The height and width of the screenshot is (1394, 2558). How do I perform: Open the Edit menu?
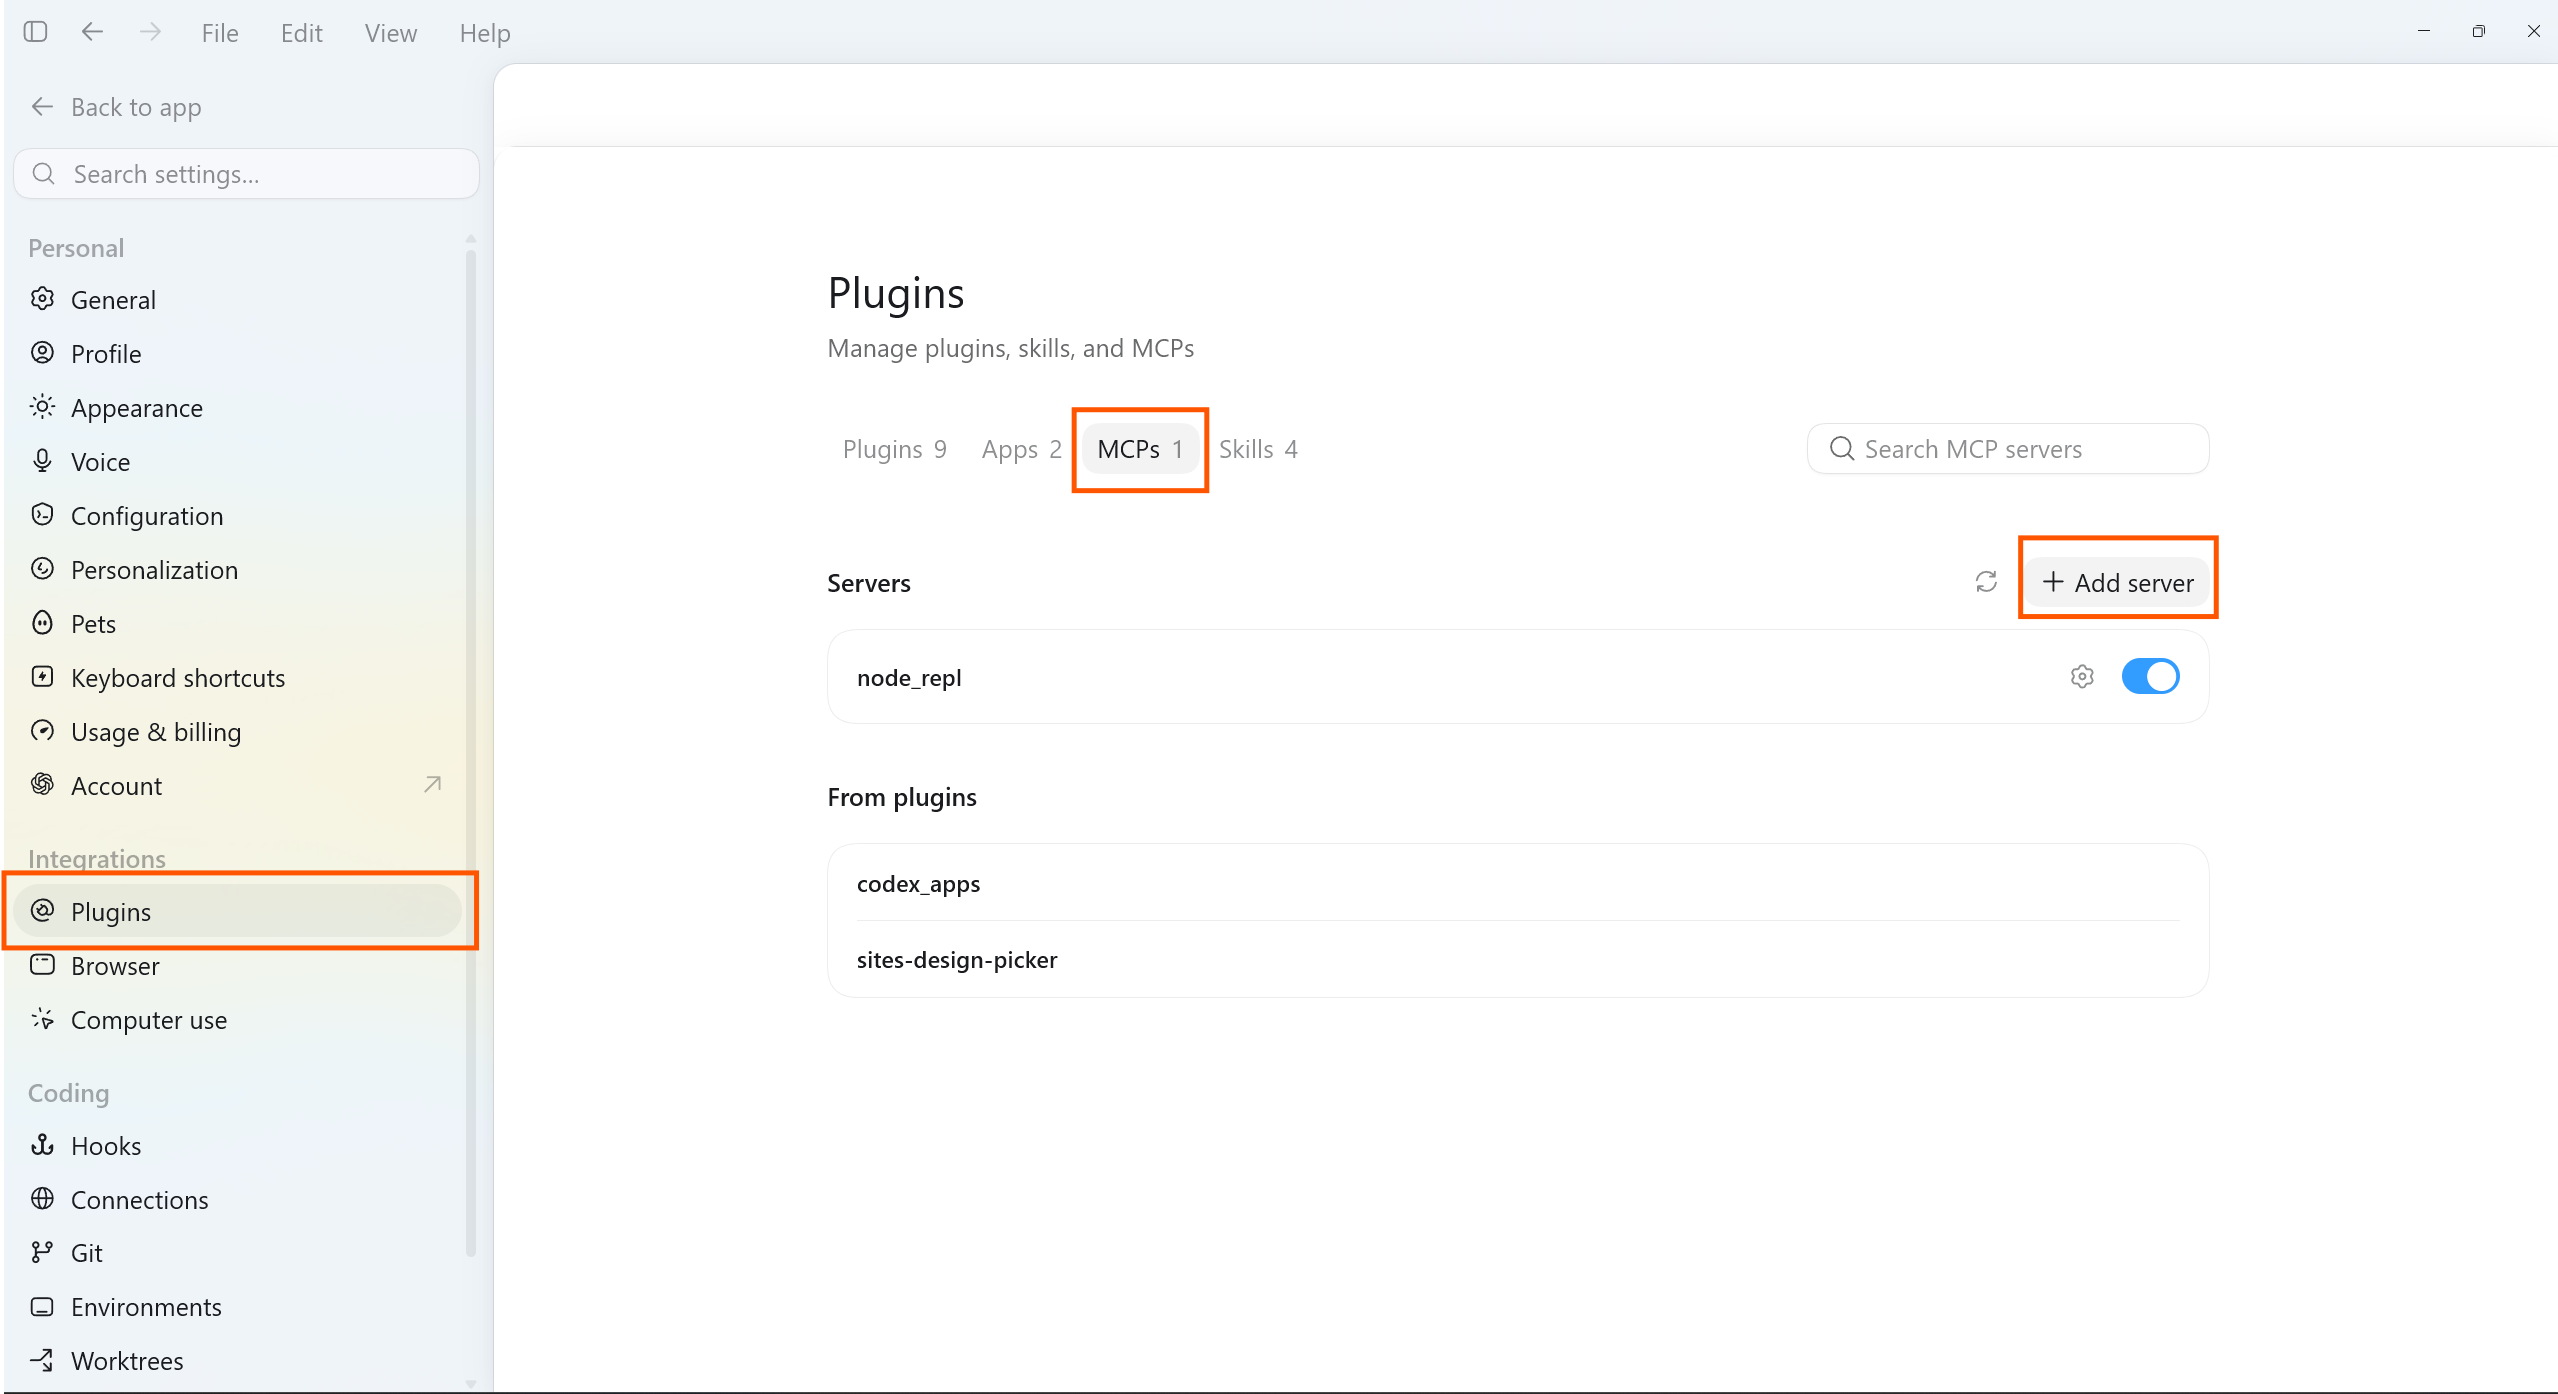tap(301, 33)
